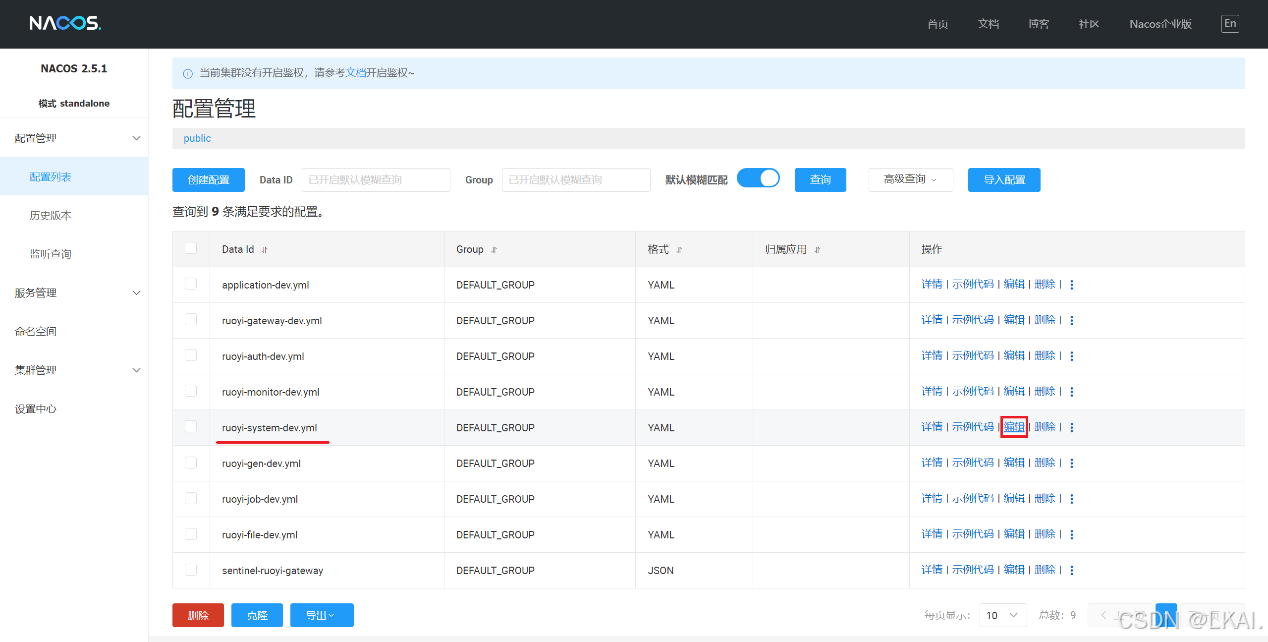Focus the Data ID search field
Viewport: 1268px width, 642px height.
(375, 180)
